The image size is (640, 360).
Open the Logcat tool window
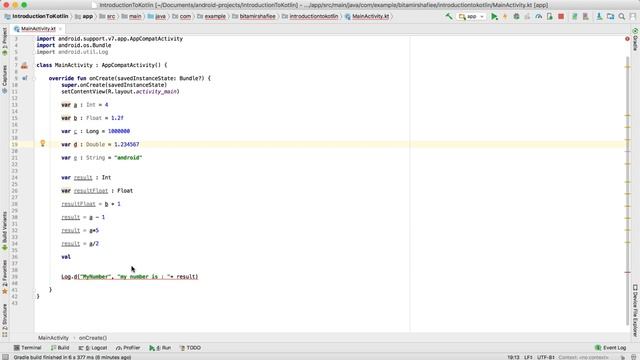(93, 348)
